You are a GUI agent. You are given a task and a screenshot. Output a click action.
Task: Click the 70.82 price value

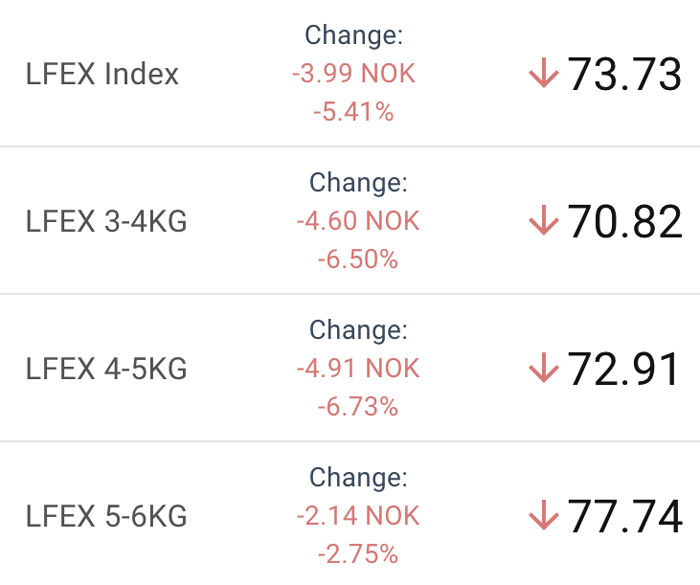(625, 221)
